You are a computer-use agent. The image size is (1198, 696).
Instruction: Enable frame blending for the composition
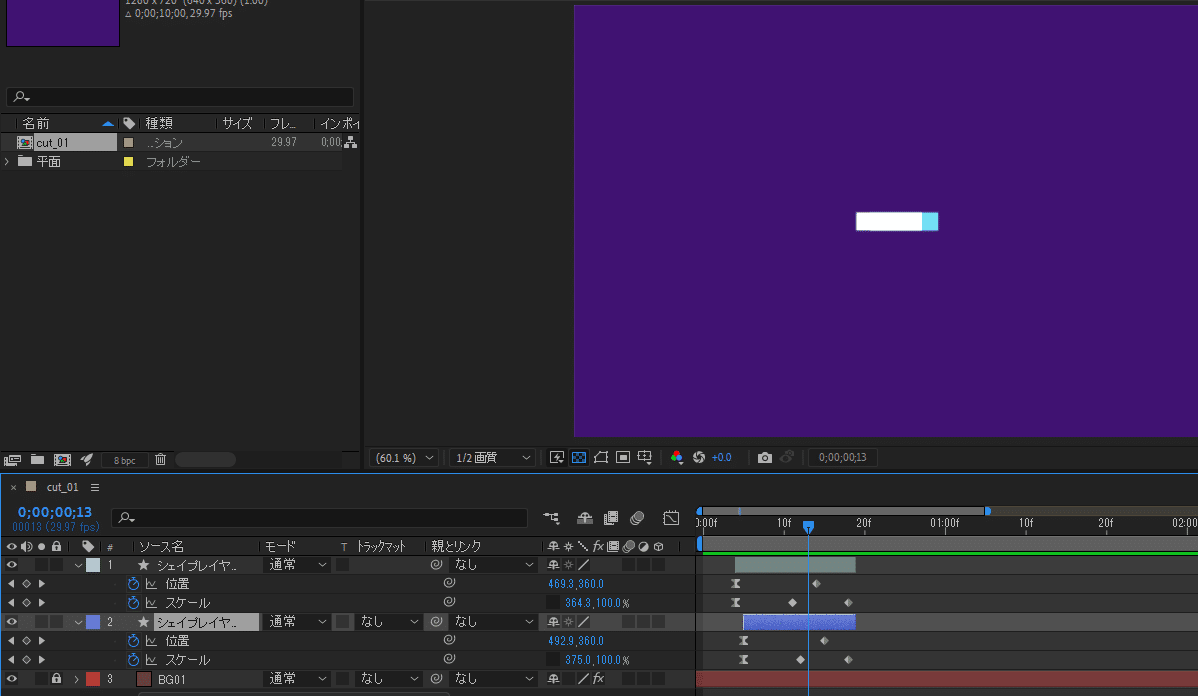pyautogui.click(x=610, y=518)
